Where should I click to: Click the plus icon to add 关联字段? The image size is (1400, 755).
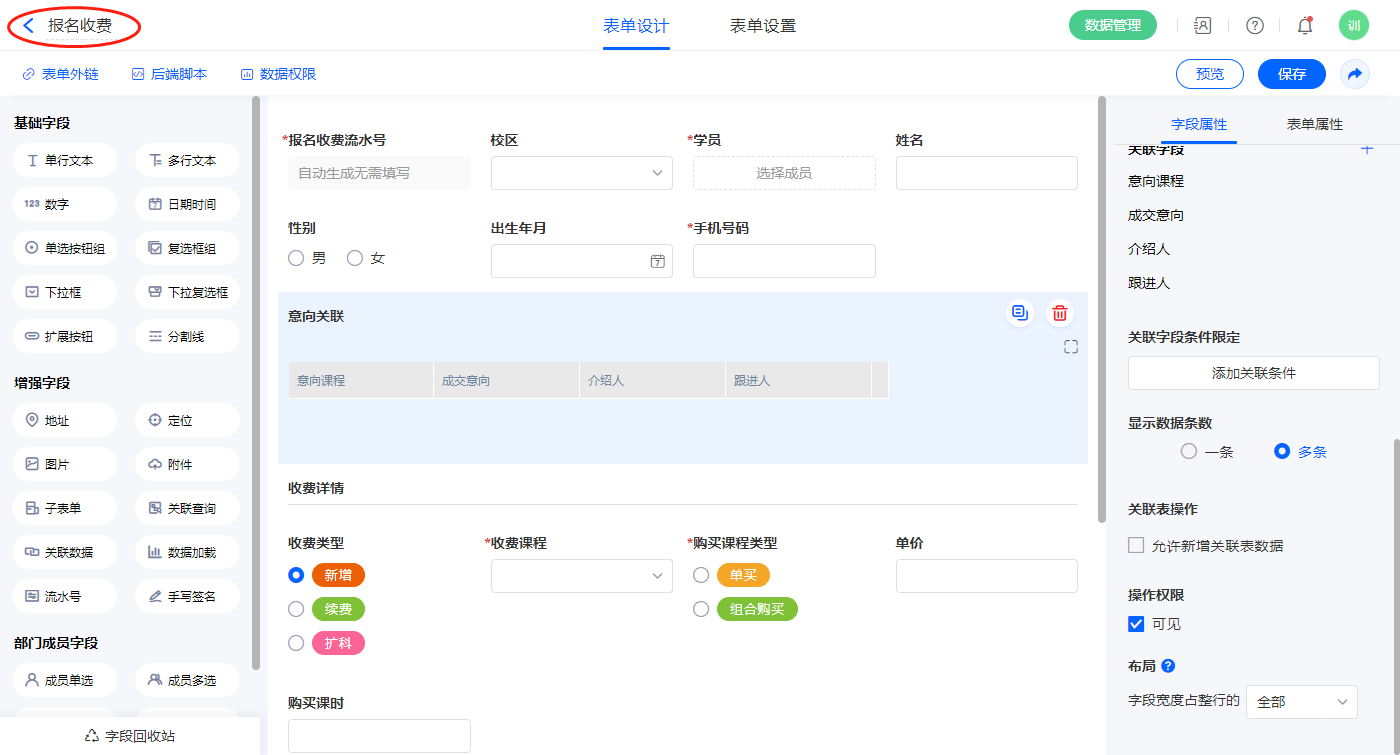coord(1367,149)
